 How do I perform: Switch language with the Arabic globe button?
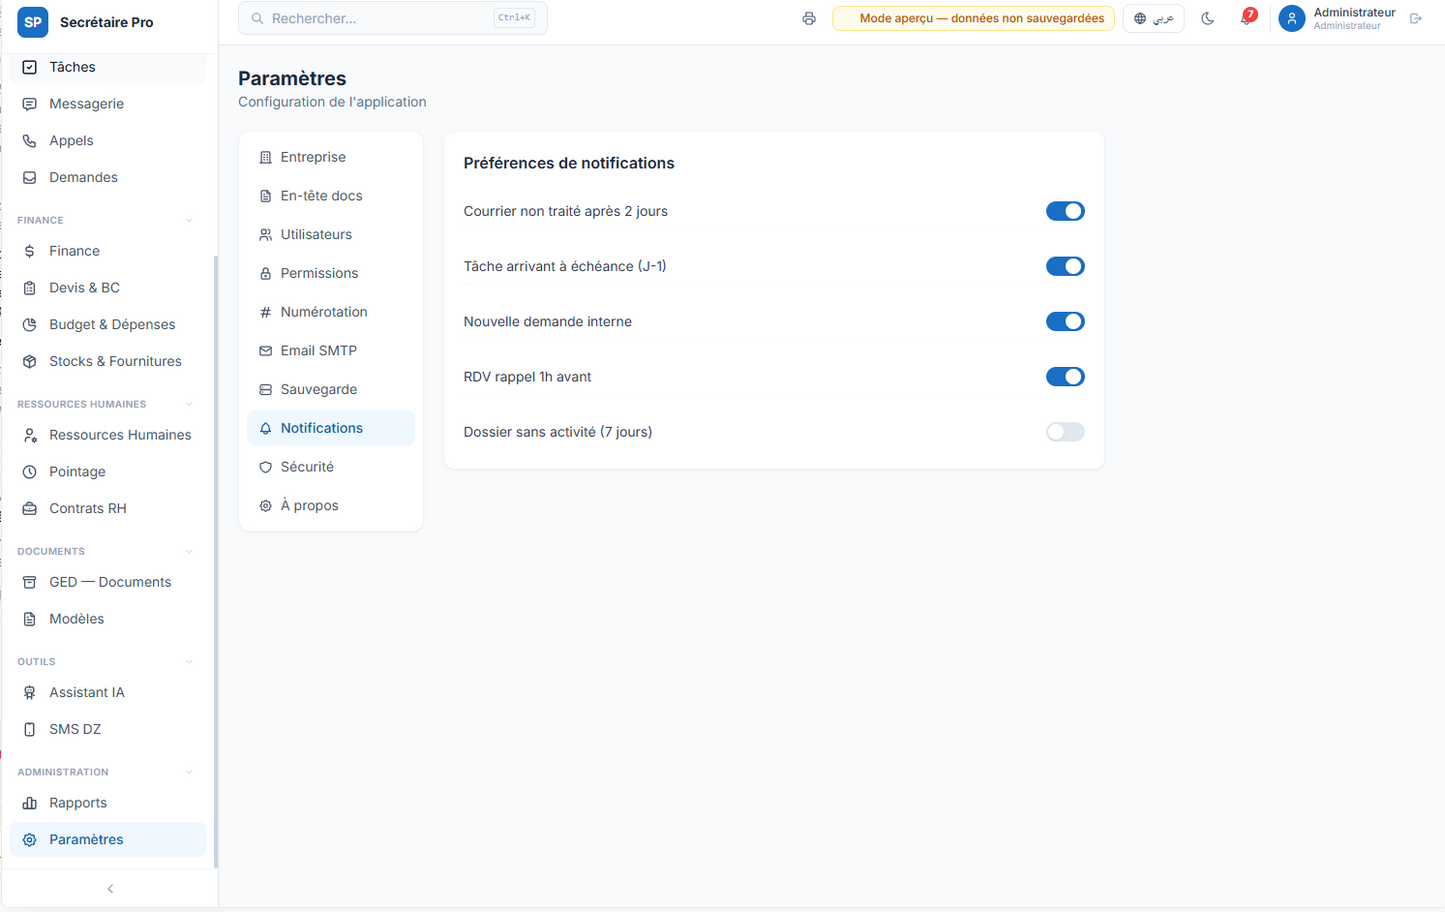[x=1153, y=18]
